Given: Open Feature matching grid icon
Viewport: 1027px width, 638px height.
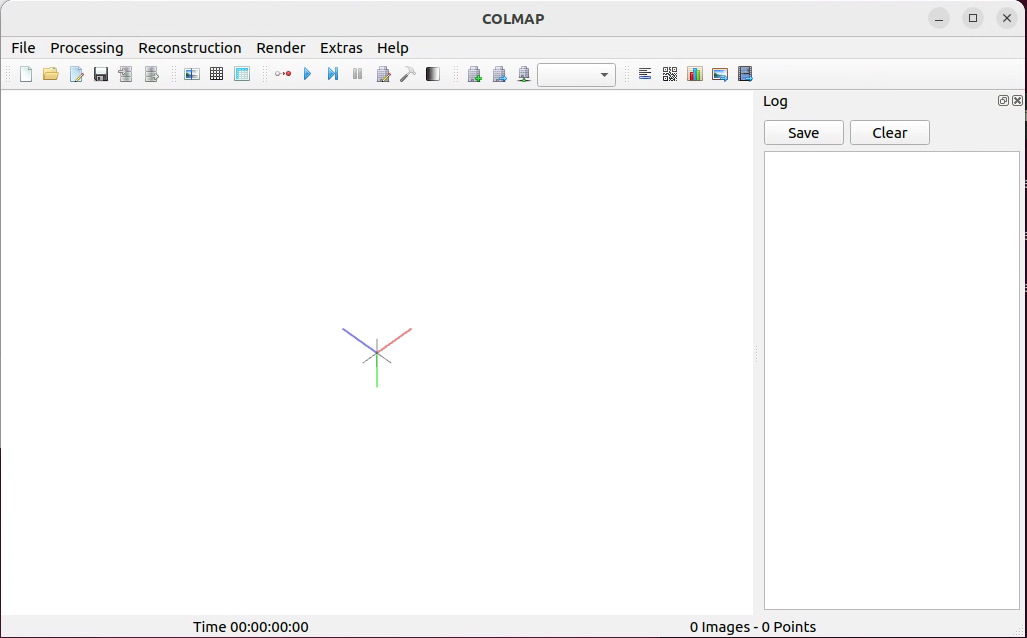Looking at the screenshot, I should pos(217,74).
